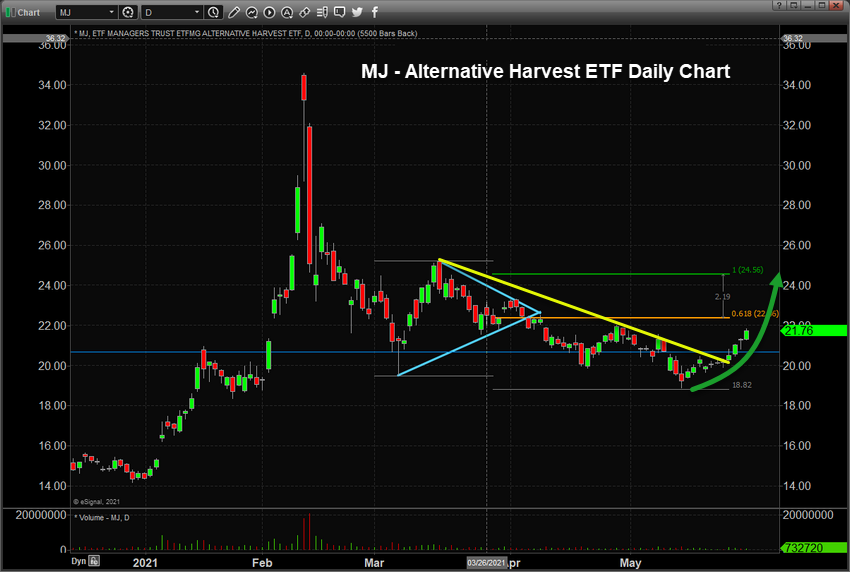Click the green 732720 volume tag

[x=814, y=548]
